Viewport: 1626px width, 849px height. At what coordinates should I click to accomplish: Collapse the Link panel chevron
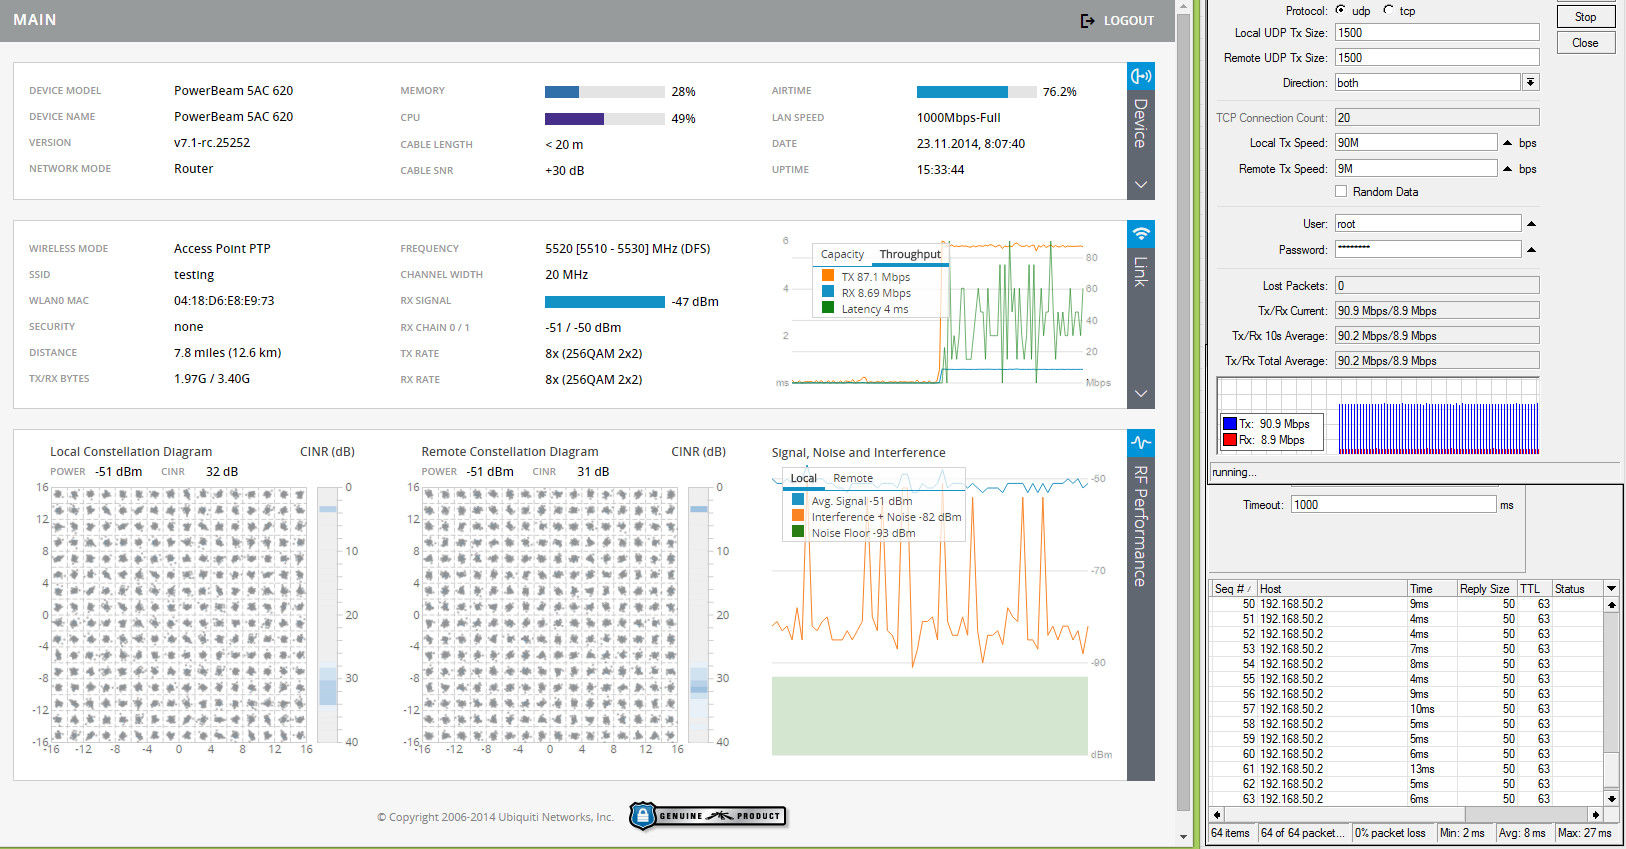tap(1140, 394)
